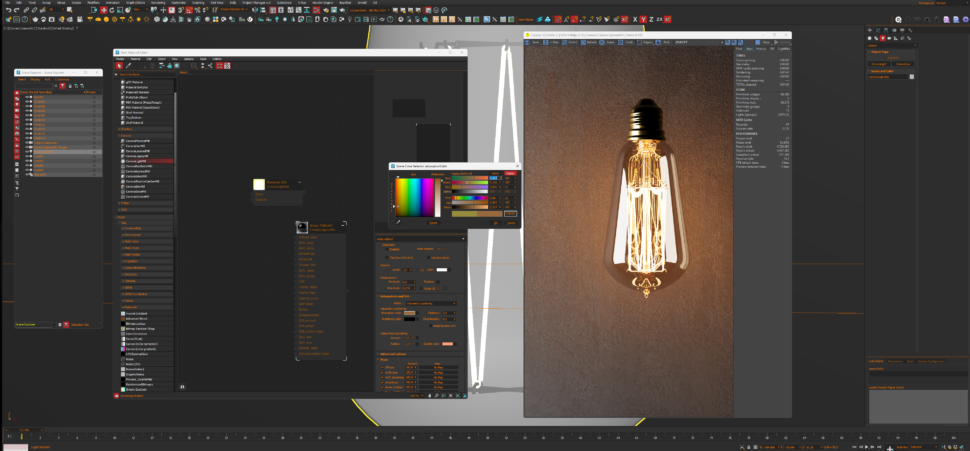Viewport: 970px width, 451px height.
Task: Click OK in the Color Selector dialog
Action: tap(496, 223)
